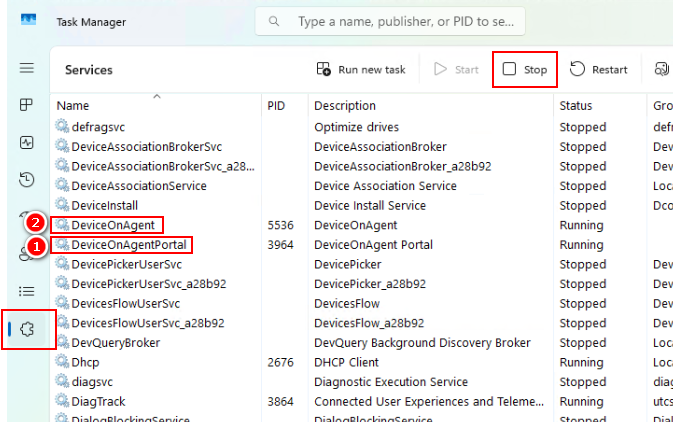Open the hamburger navigation menu
Viewport: 673px width, 422px height.
tap(27, 69)
